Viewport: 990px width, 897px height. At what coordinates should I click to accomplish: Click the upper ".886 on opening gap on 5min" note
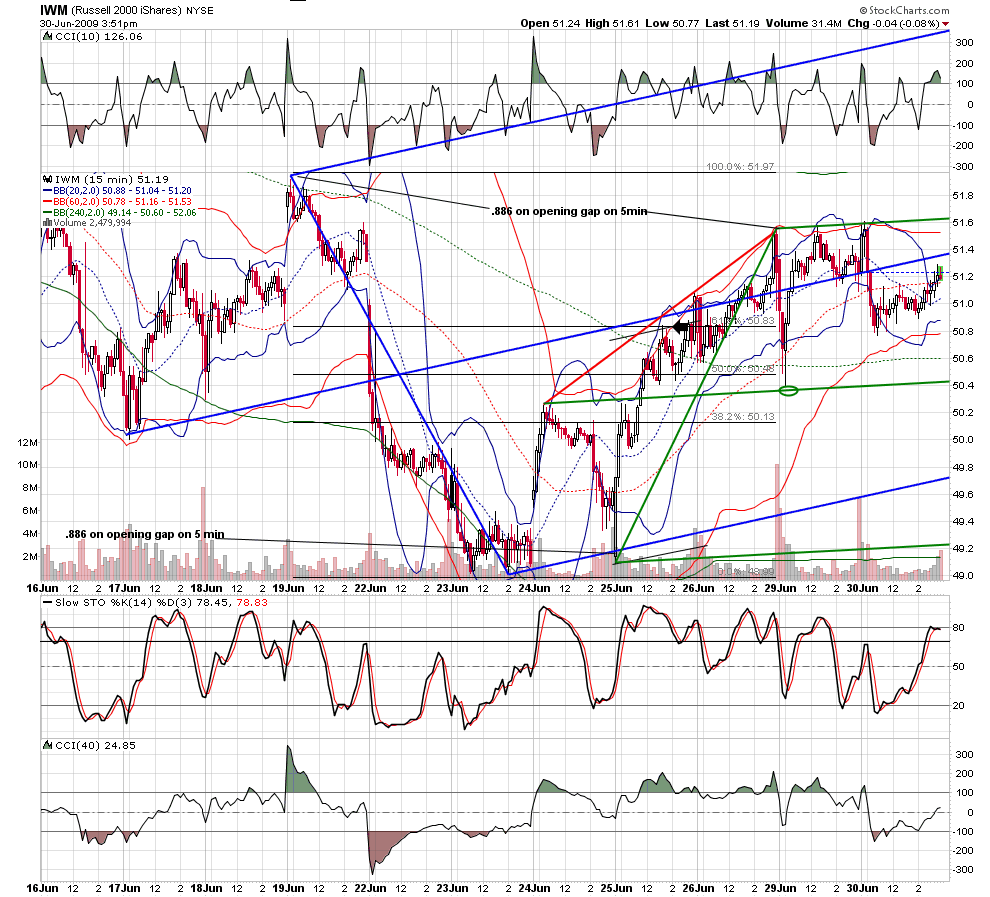(x=569, y=211)
